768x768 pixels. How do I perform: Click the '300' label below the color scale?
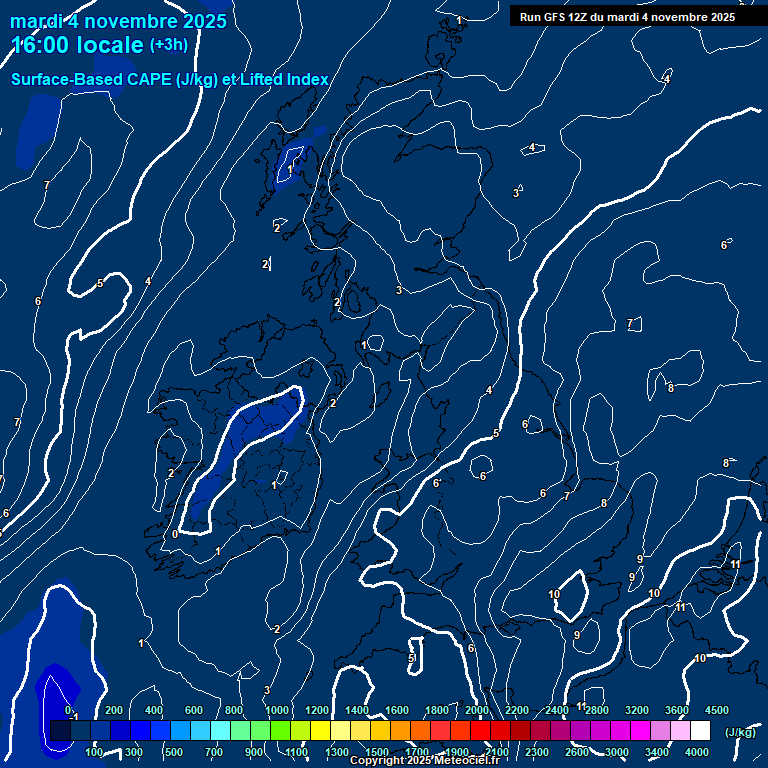134,752
